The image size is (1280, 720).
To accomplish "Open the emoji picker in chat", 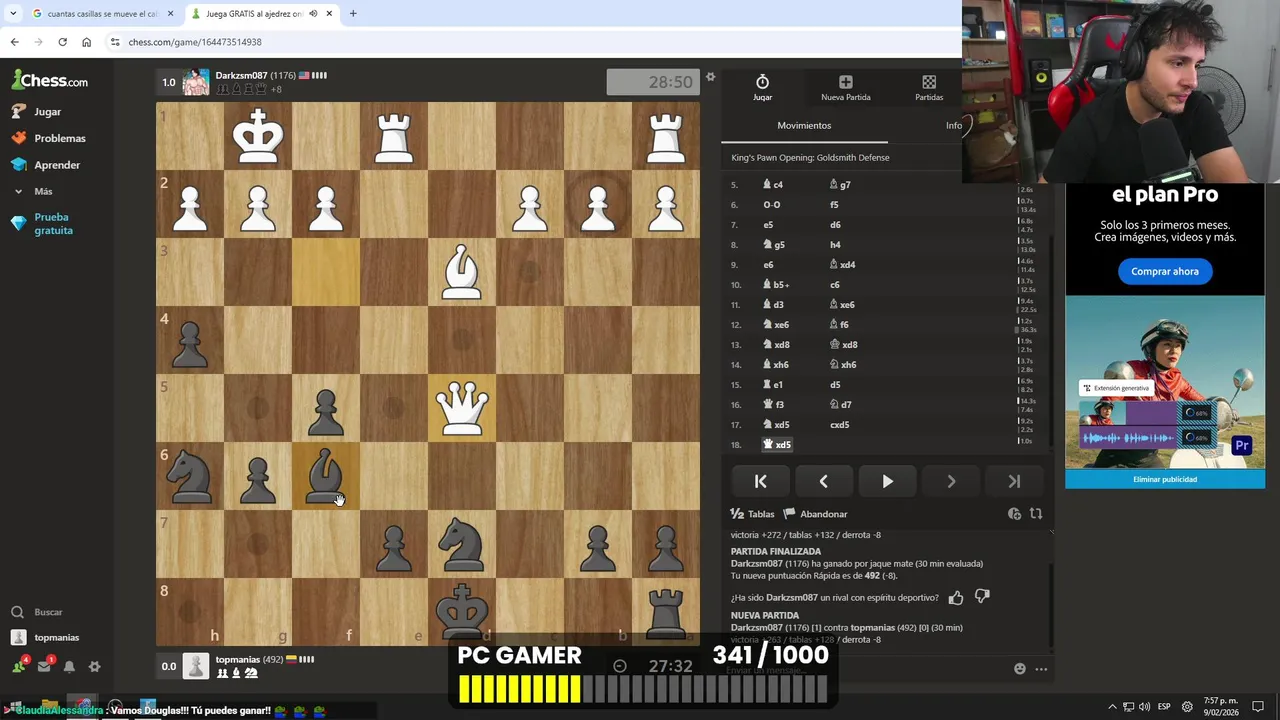I will pyautogui.click(x=1019, y=669).
